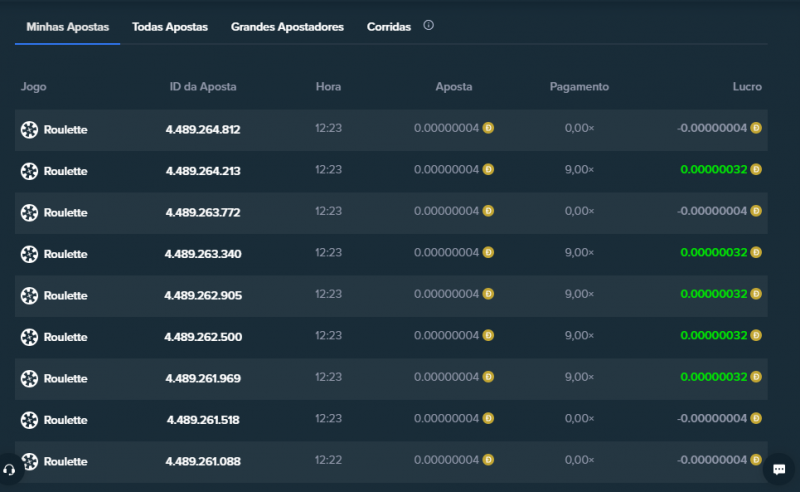Click the Roulette icon for bet 4.489.263.340
This screenshot has height=492, width=800.
tap(29, 254)
